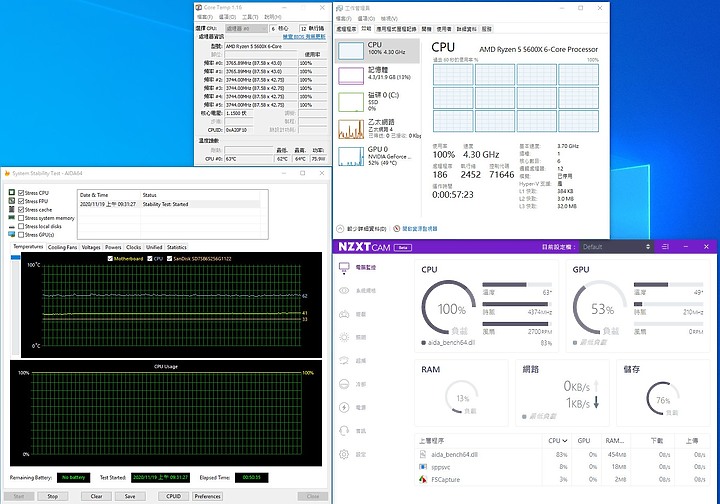Viewport: 720px width, 504px height.
Task: Toggle CPU temperature graph checkbox
Action: click(150, 258)
